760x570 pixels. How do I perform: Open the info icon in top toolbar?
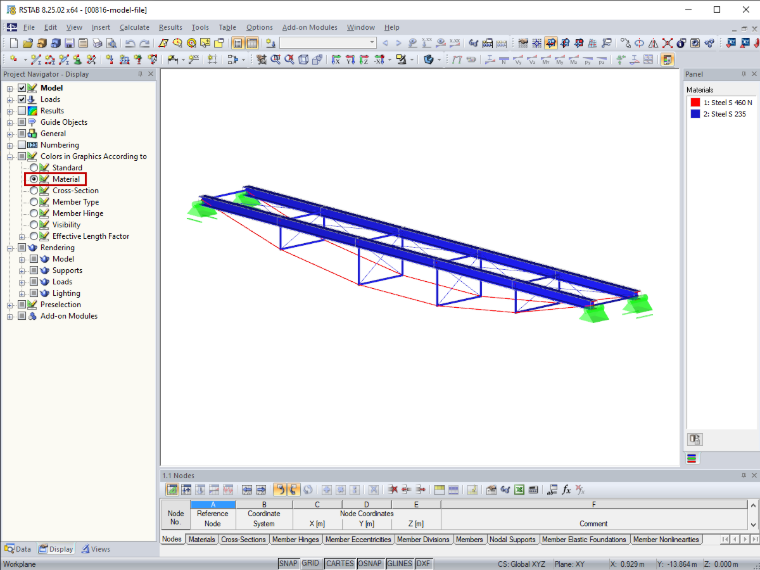(x=681, y=44)
